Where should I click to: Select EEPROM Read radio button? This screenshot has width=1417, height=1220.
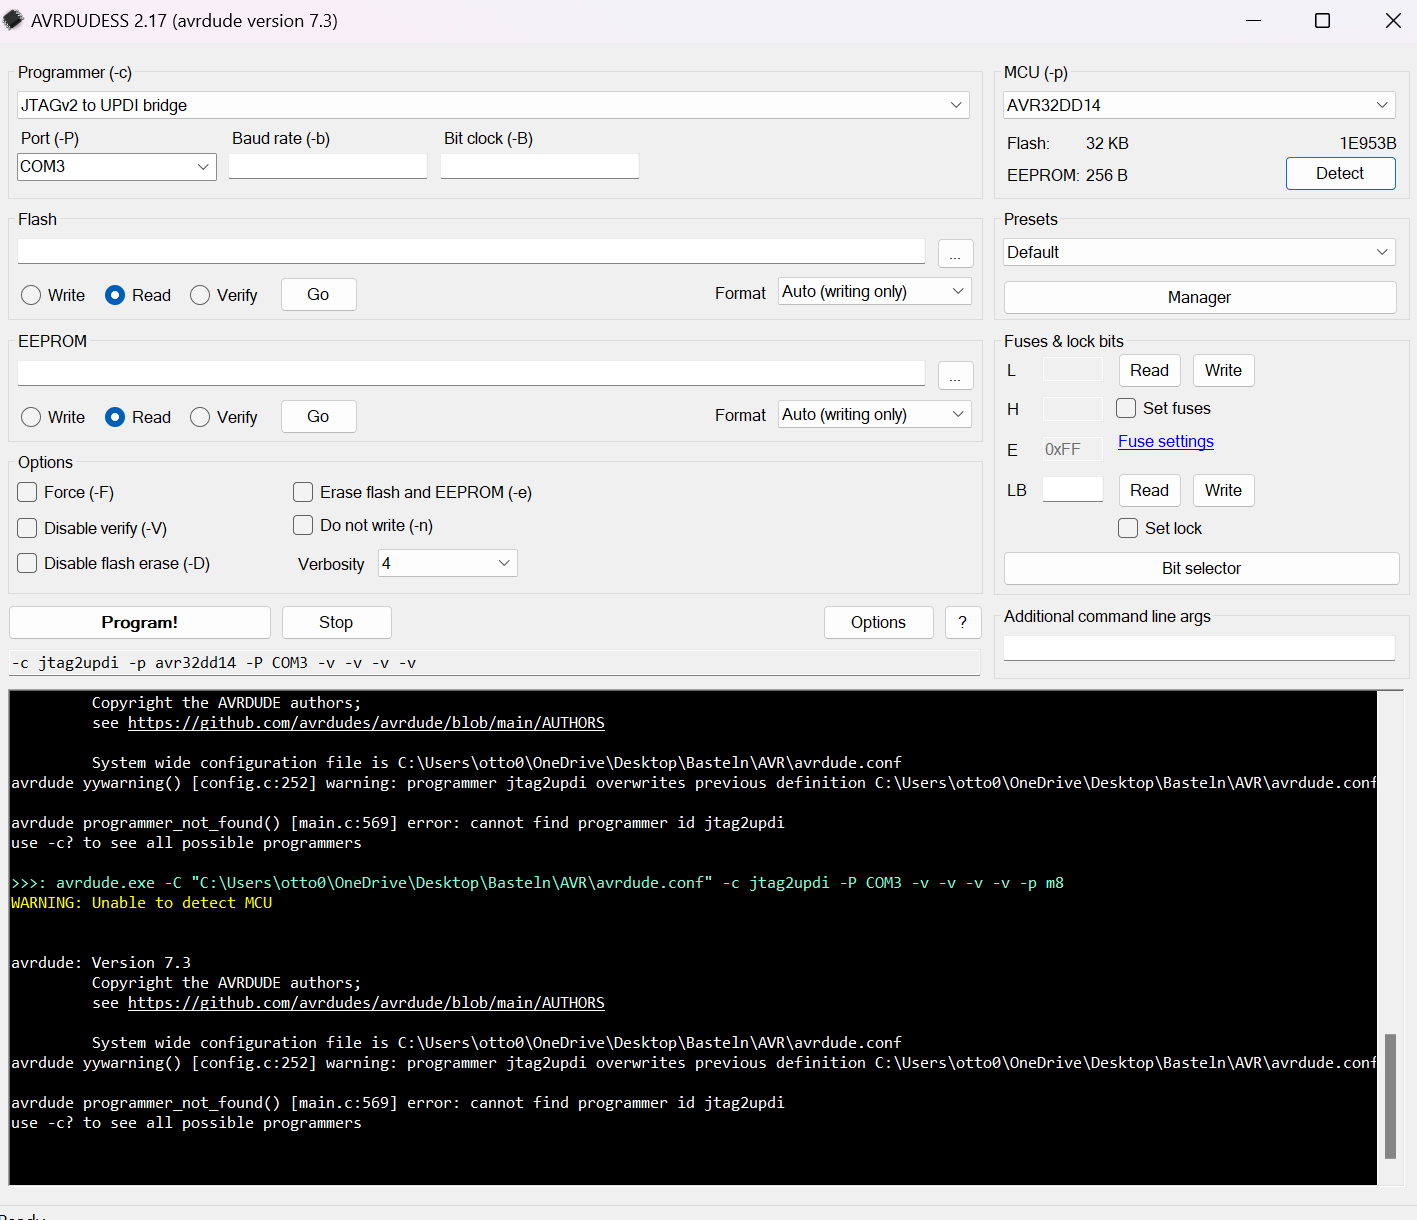115,417
